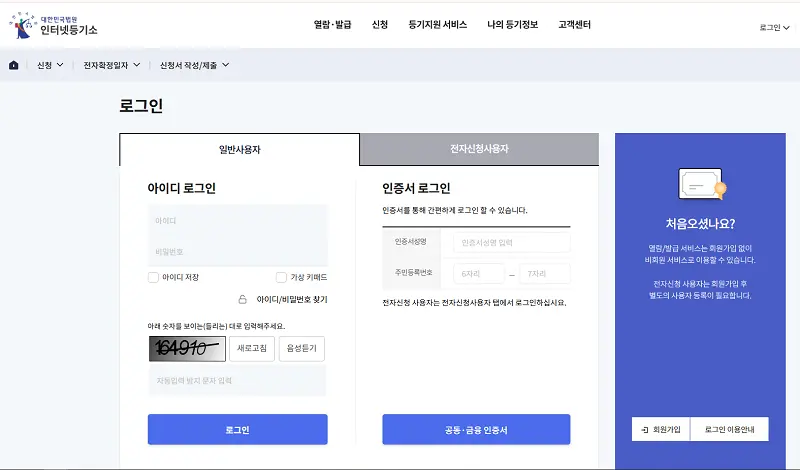Expand the 신청 breadcrumb dropdown

pos(50,65)
